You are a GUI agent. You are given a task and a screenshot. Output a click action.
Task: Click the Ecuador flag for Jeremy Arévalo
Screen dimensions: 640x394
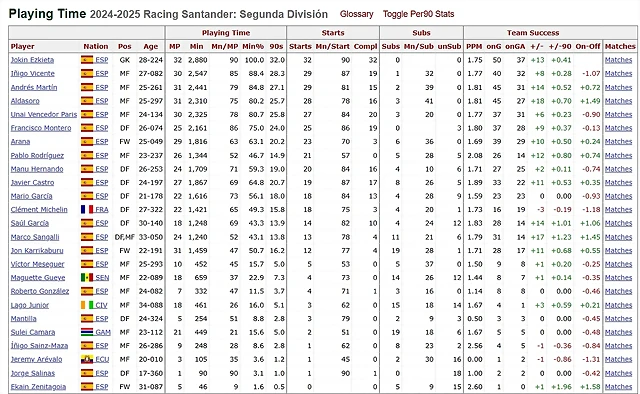click(x=87, y=359)
